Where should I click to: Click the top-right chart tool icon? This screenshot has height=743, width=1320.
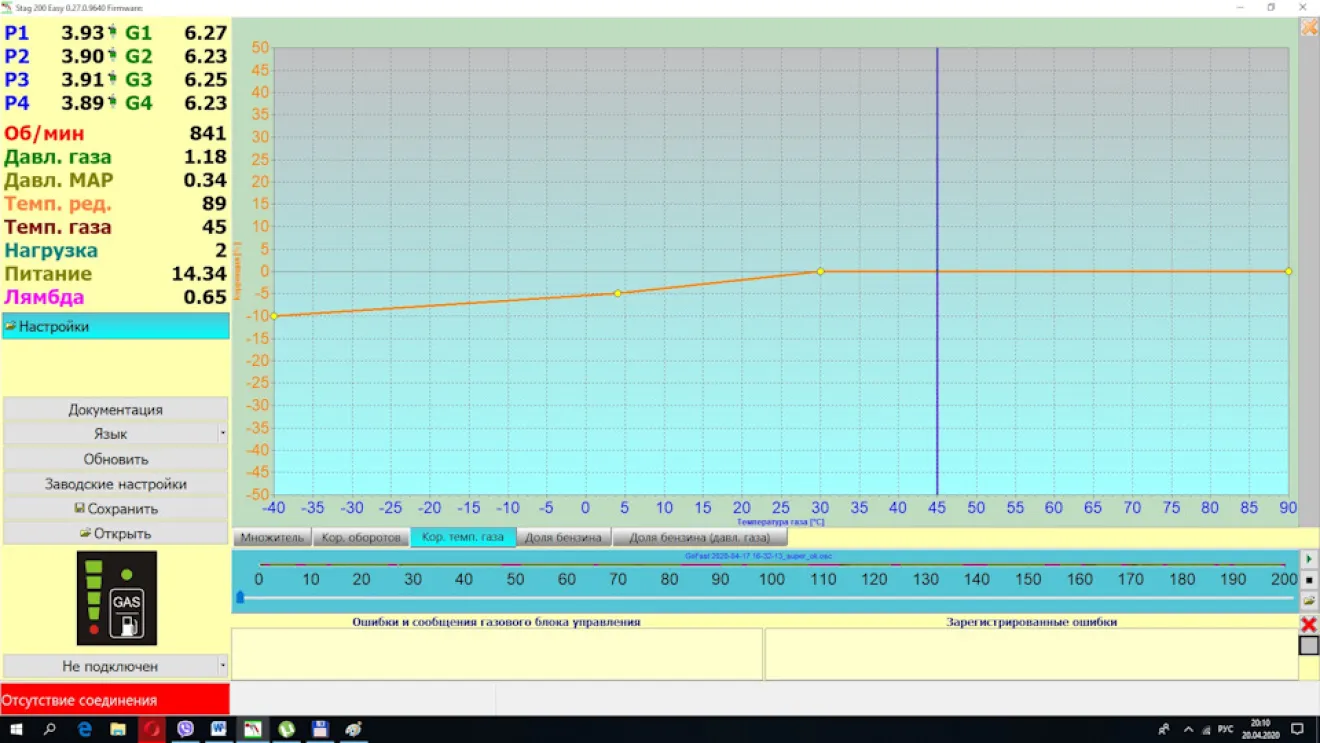click(x=1309, y=28)
